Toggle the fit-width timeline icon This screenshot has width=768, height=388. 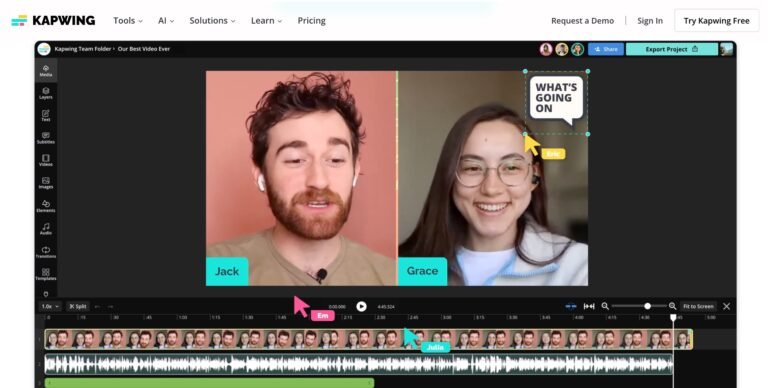click(589, 306)
